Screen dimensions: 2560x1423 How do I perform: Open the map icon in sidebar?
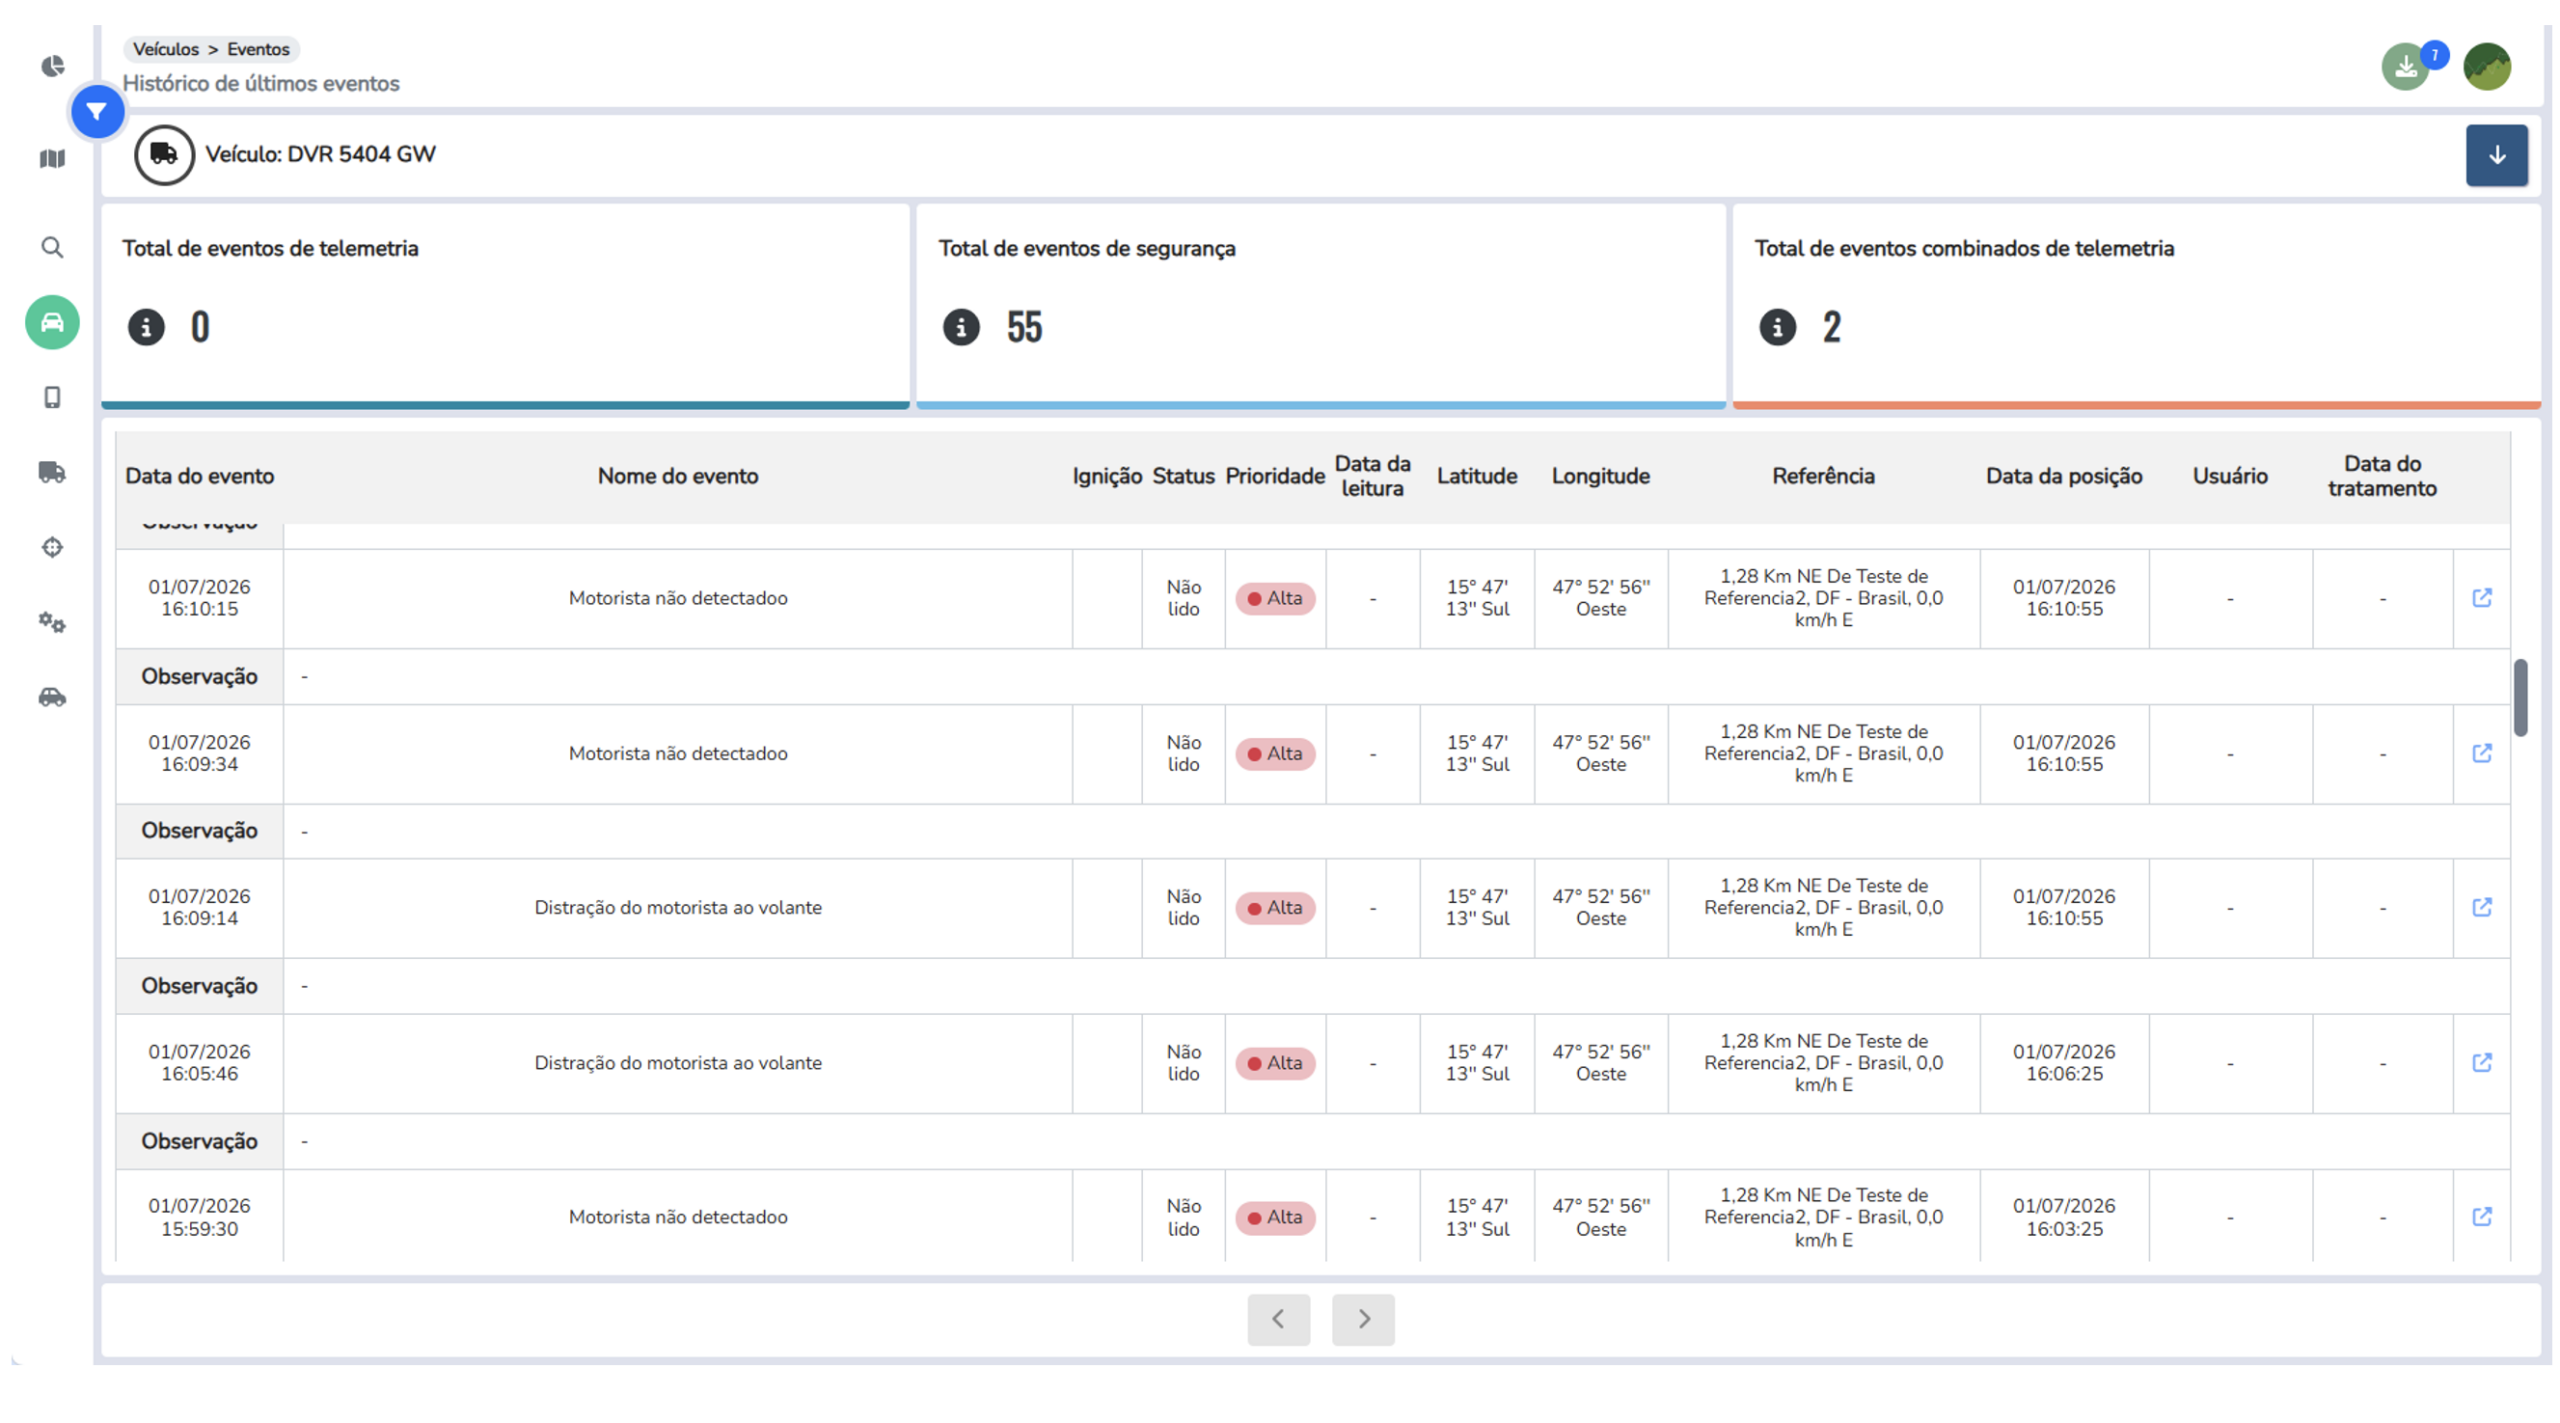(52, 158)
